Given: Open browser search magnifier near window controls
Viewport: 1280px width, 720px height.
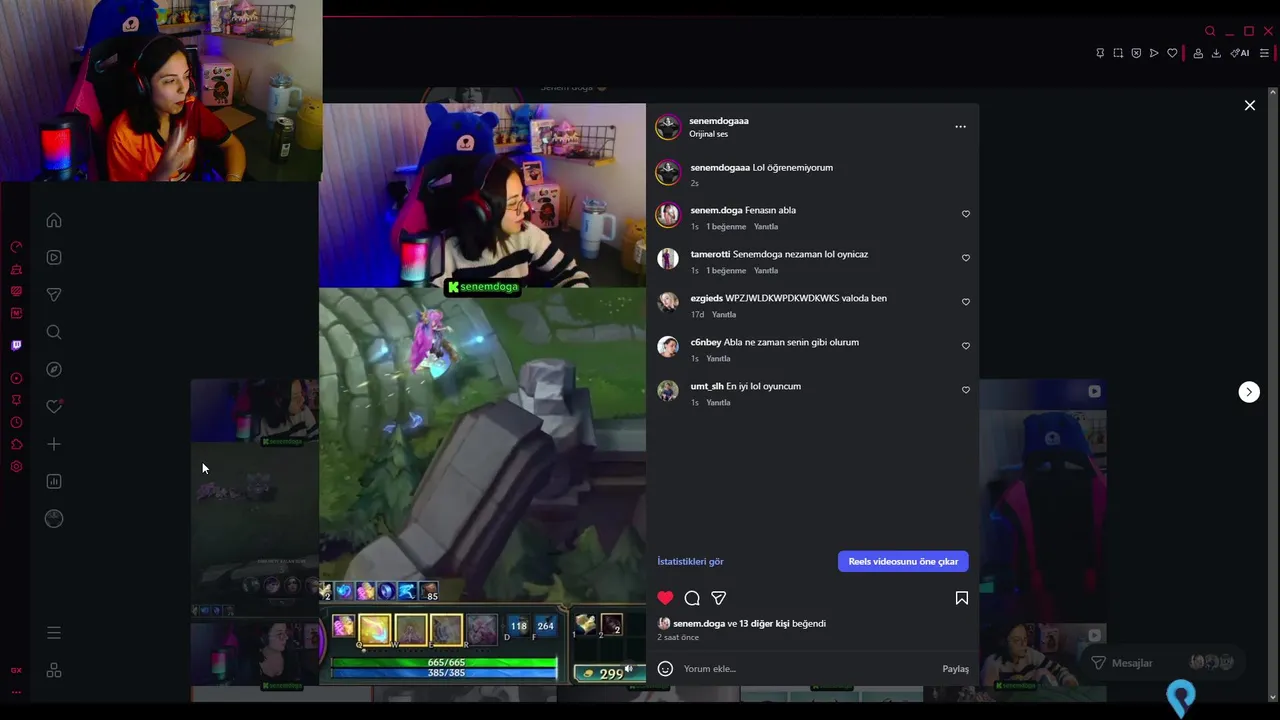Looking at the screenshot, I should click(x=1210, y=31).
